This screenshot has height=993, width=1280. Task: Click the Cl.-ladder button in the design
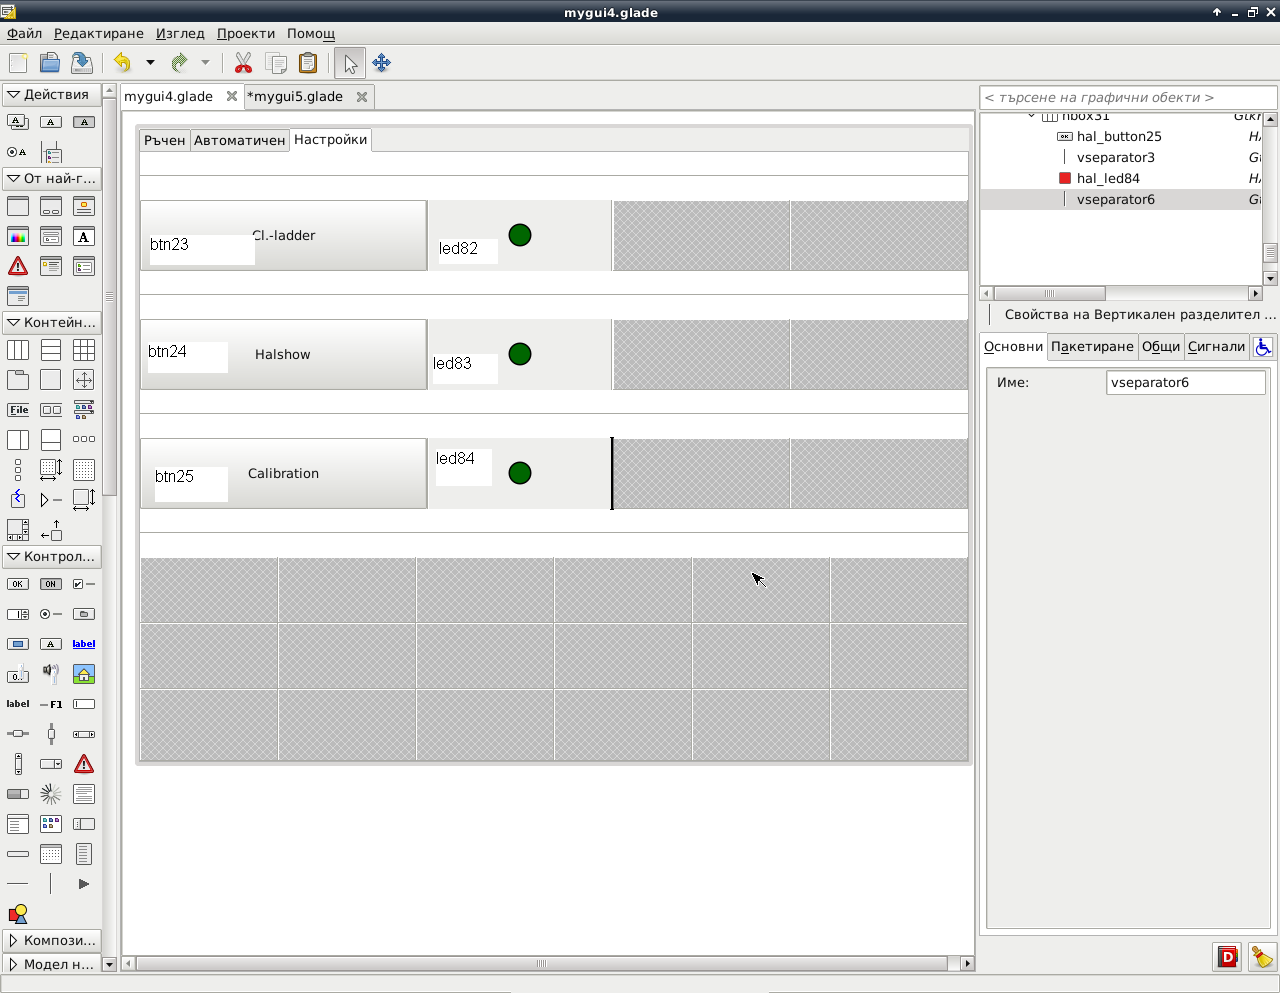[284, 236]
